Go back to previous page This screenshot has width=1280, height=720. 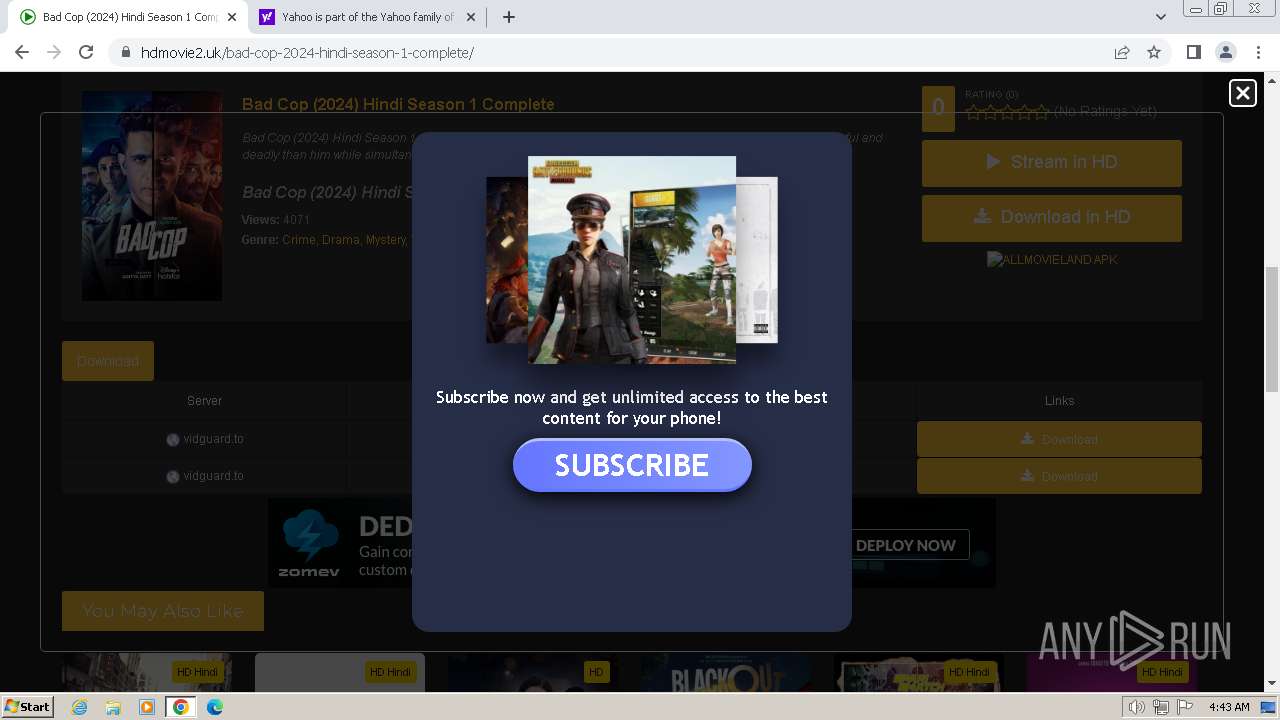[x=22, y=52]
